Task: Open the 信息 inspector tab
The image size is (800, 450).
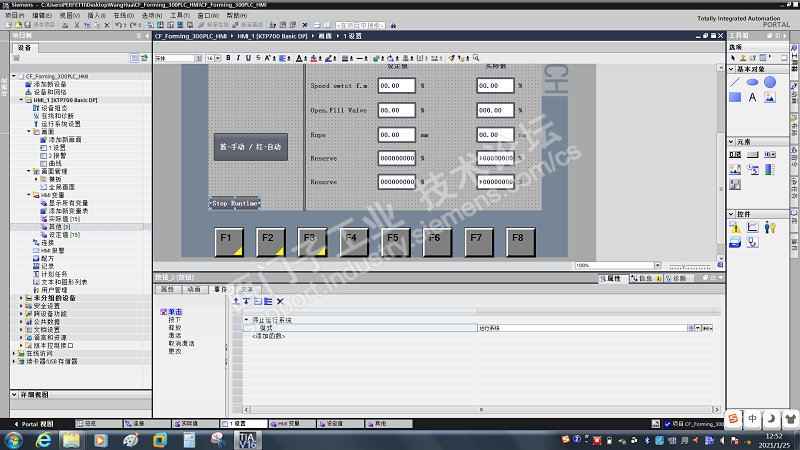Action: [646, 279]
